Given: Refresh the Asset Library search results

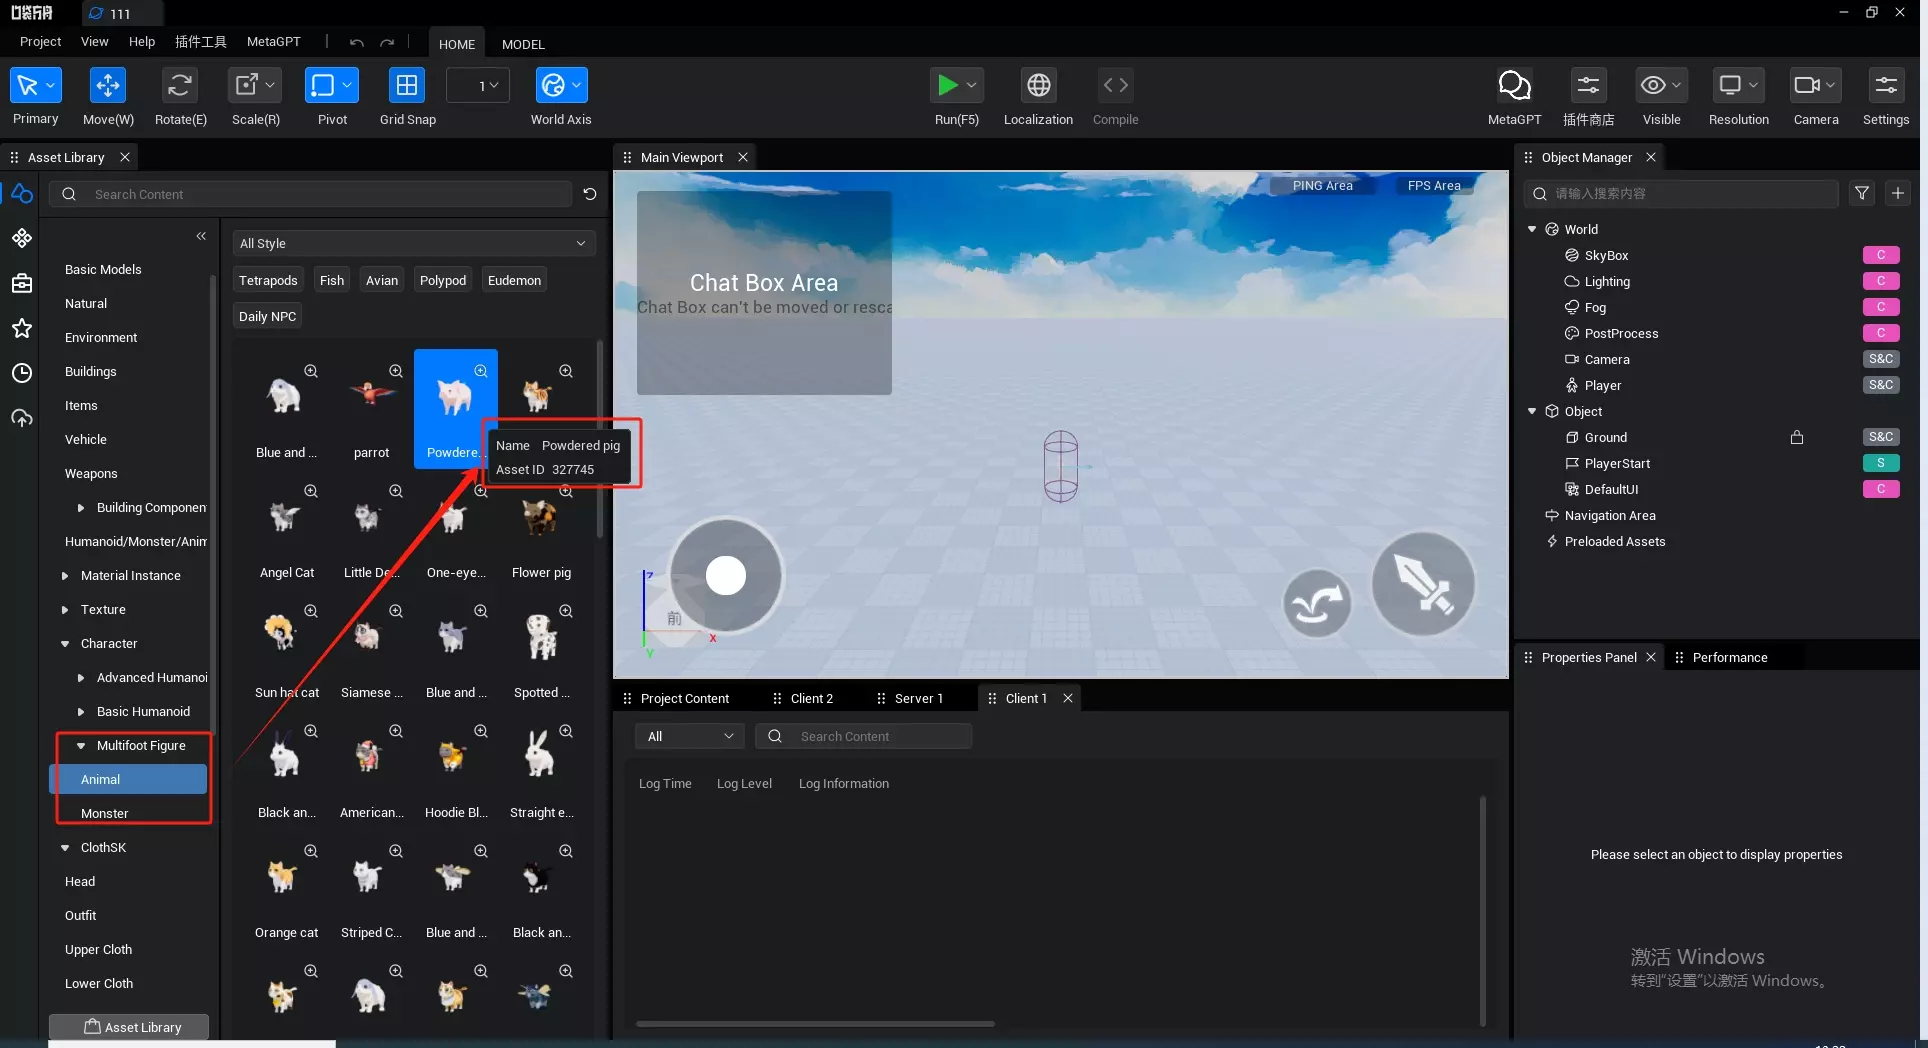Looking at the screenshot, I should pos(590,194).
